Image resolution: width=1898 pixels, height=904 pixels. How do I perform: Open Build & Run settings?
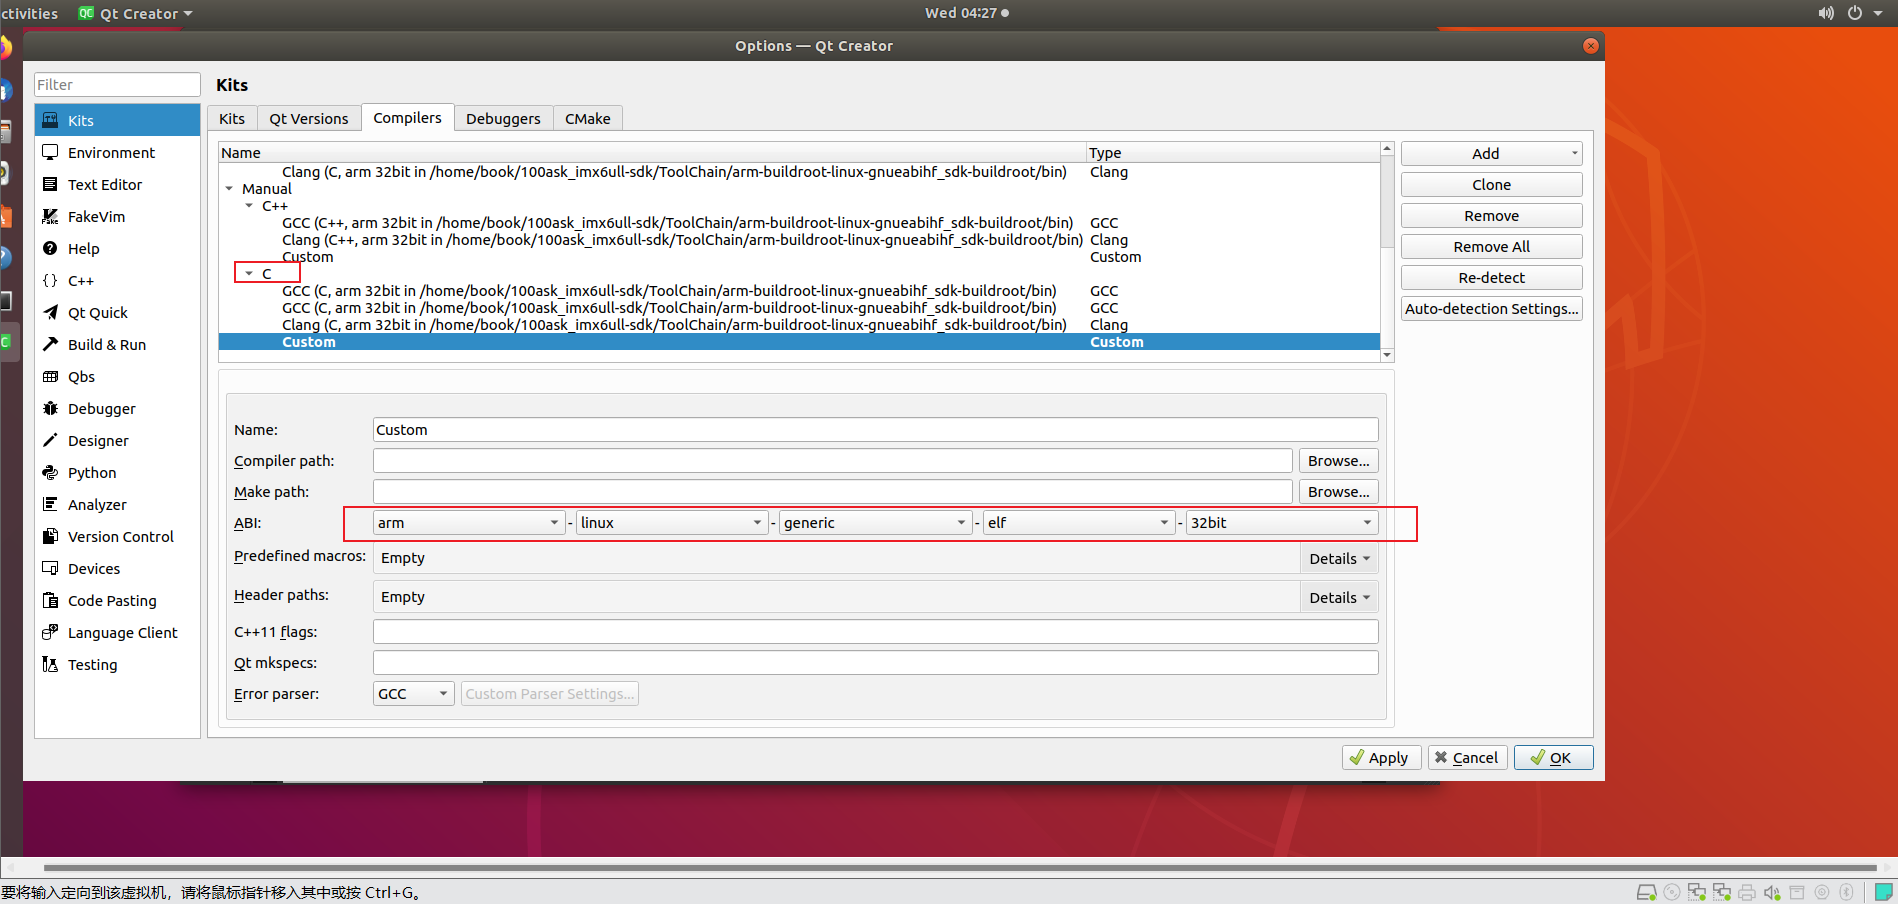tap(107, 344)
